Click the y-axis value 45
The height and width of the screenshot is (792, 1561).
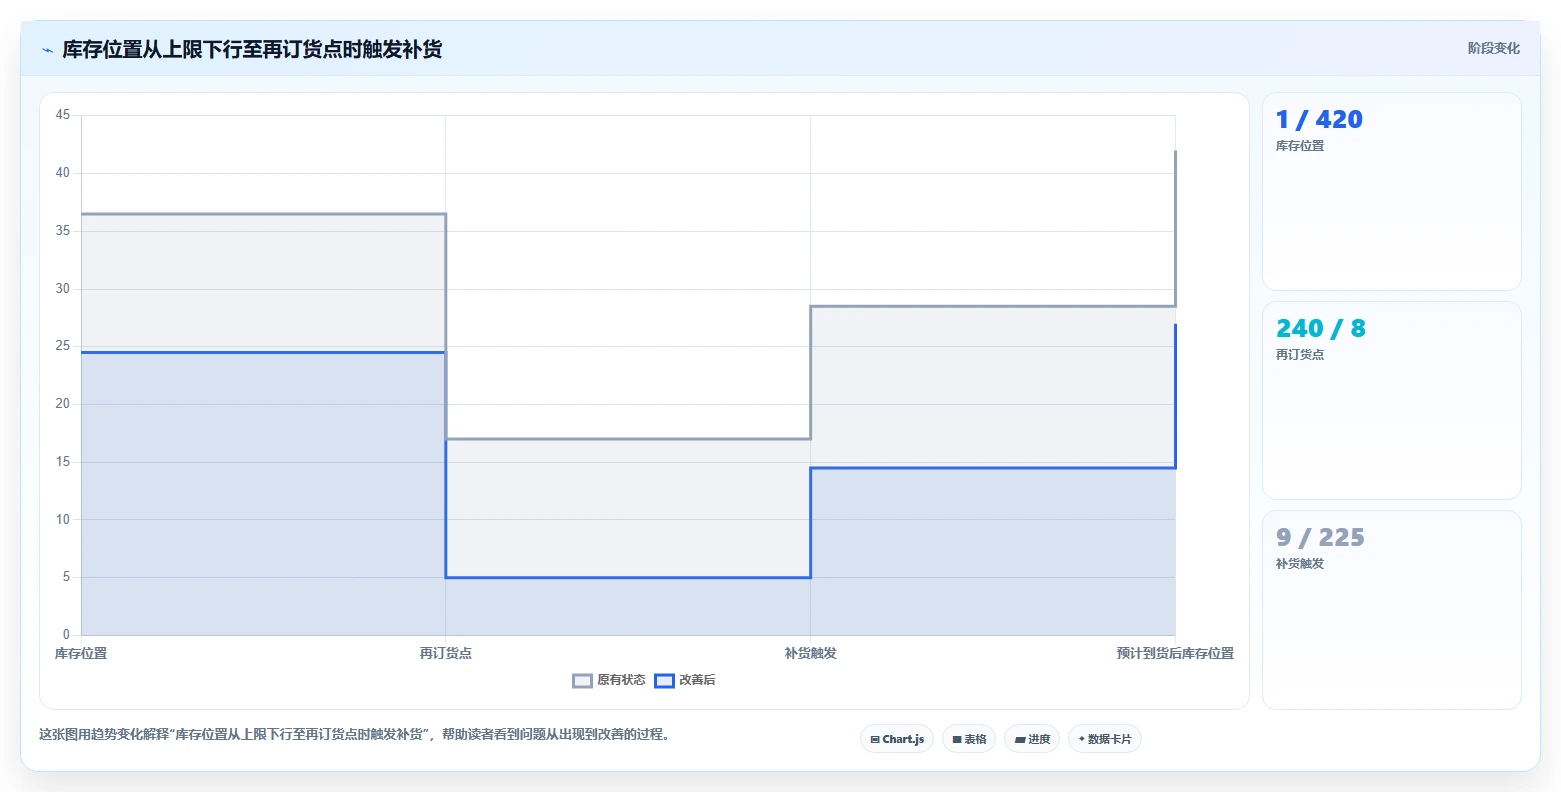click(x=63, y=115)
